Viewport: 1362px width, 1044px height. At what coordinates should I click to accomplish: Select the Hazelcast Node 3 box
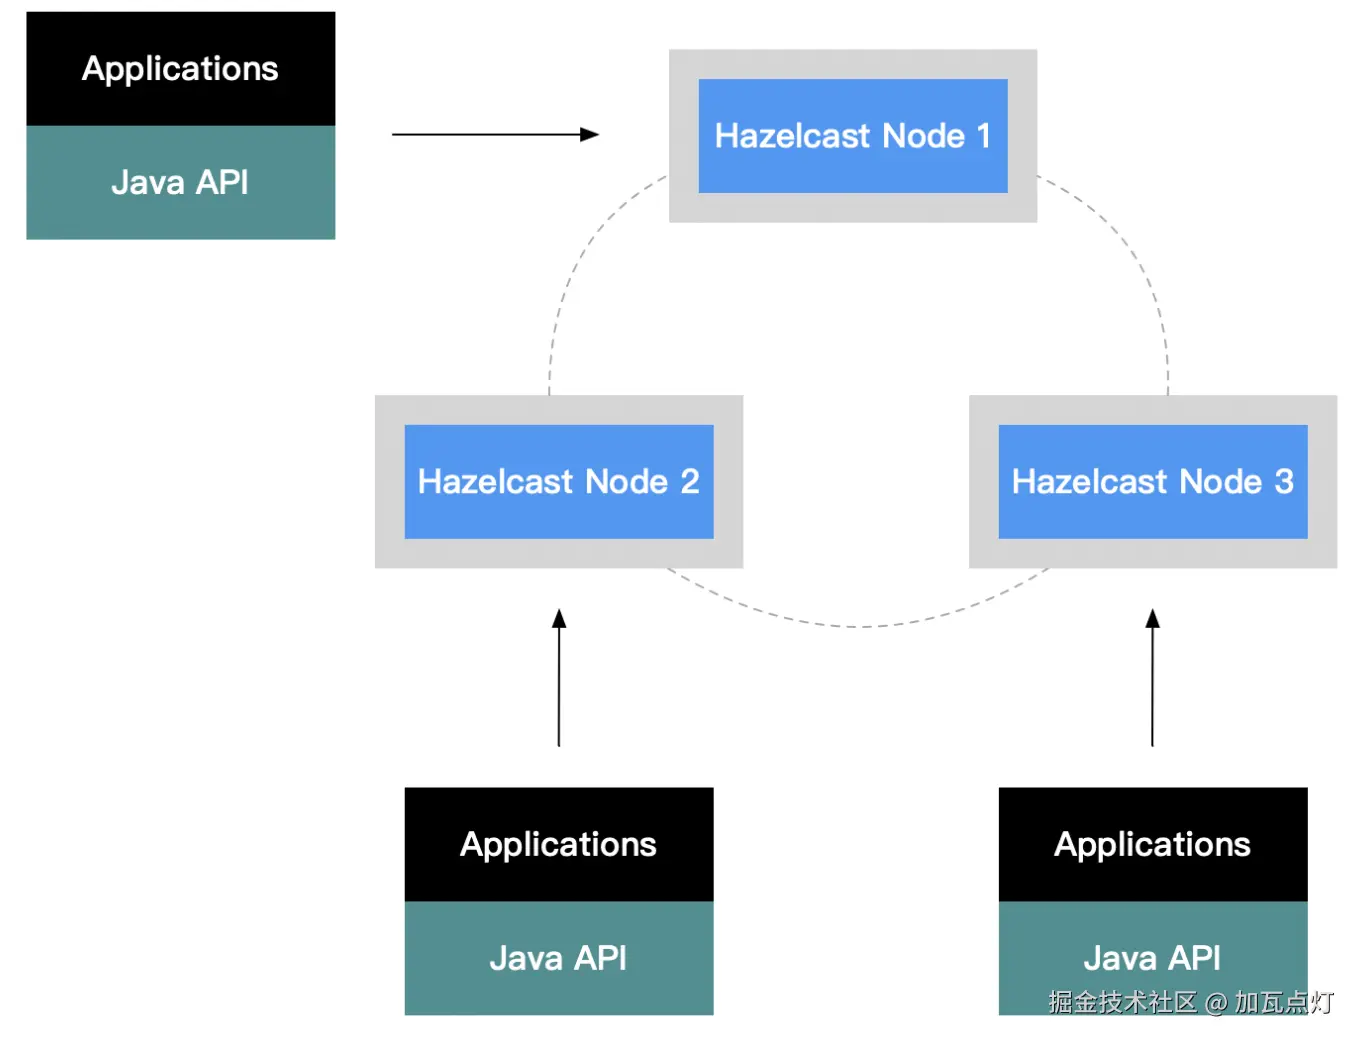pyautogui.click(x=1153, y=482)
